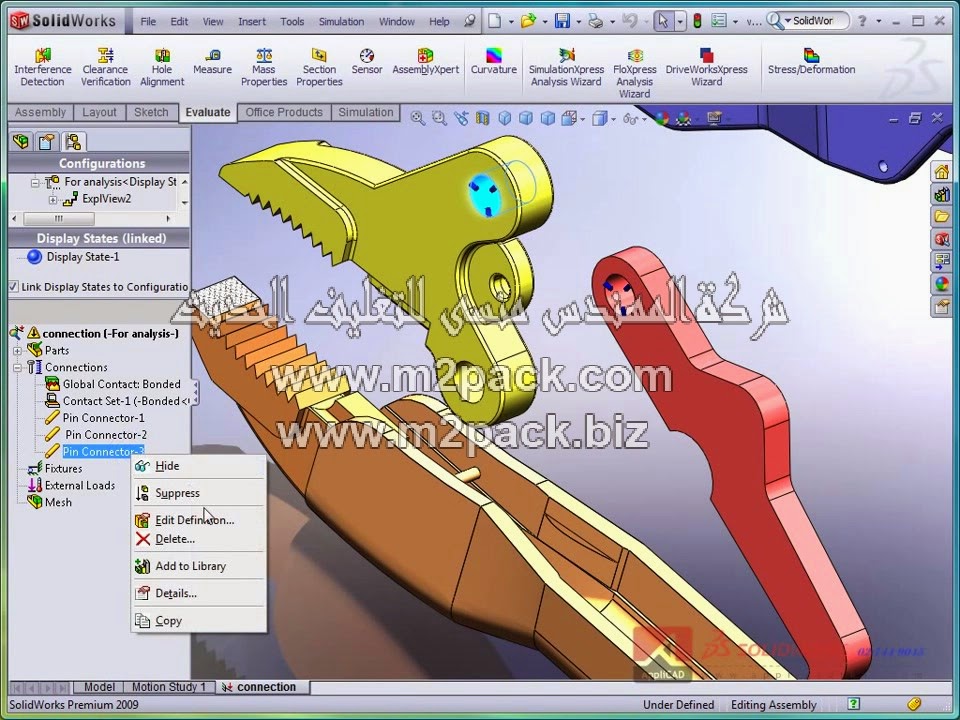Open ConfigurationManager tab icon

[x=73, y=141]
